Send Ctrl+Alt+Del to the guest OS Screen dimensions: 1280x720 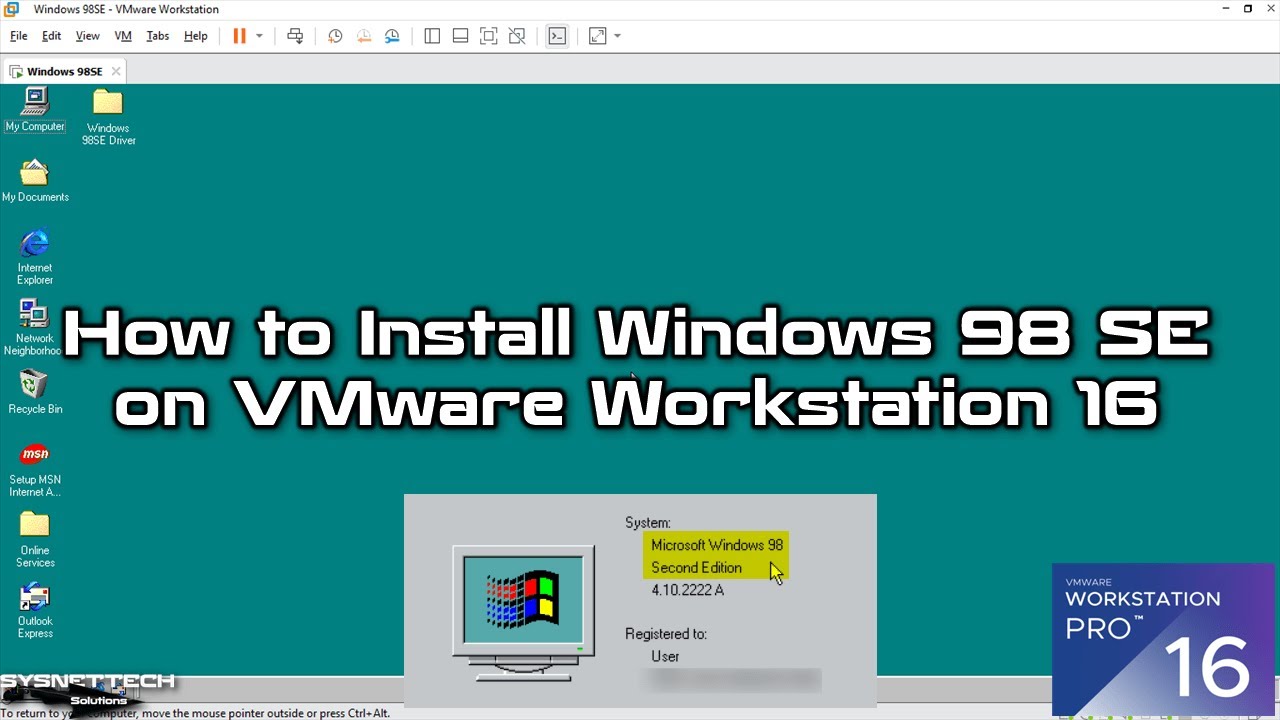(295, 35)
